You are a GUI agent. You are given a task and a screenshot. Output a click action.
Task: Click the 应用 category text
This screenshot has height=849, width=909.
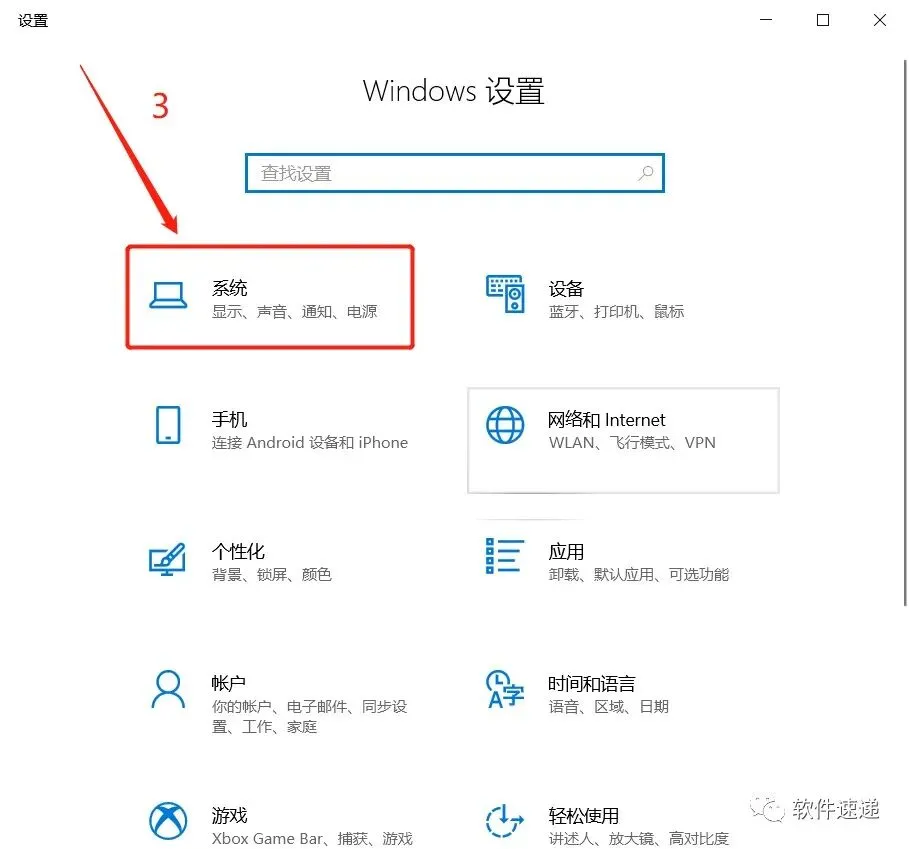pos(567,551)
